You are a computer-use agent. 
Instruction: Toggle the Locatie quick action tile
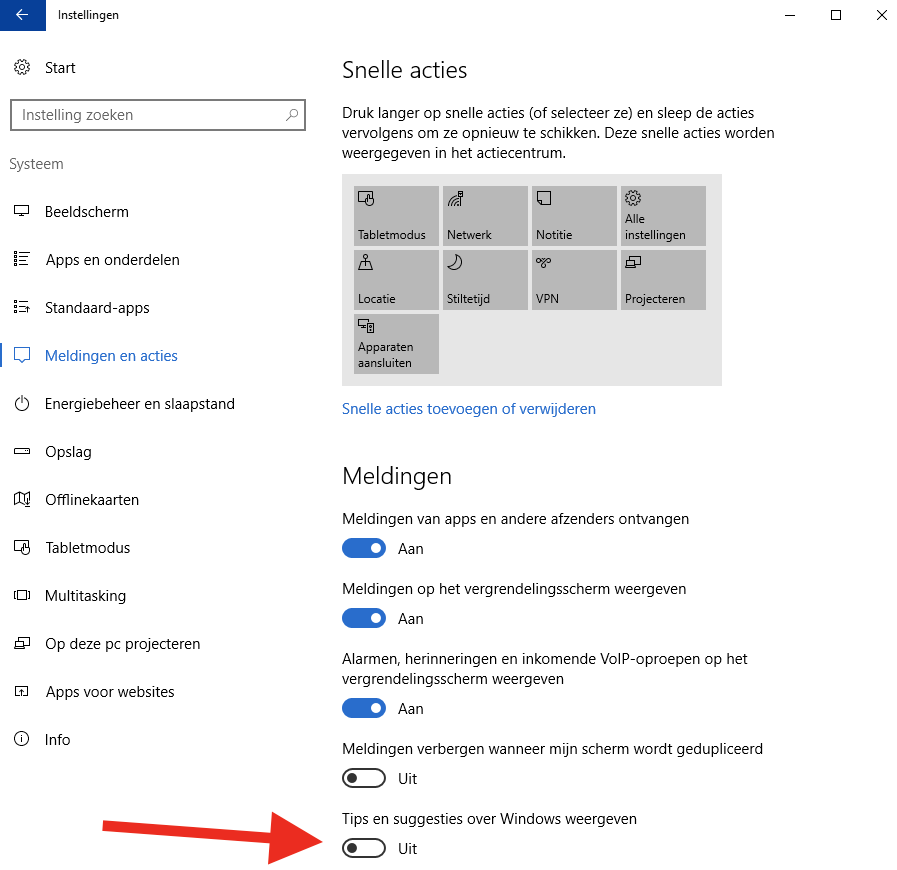(x=396, y=280)
